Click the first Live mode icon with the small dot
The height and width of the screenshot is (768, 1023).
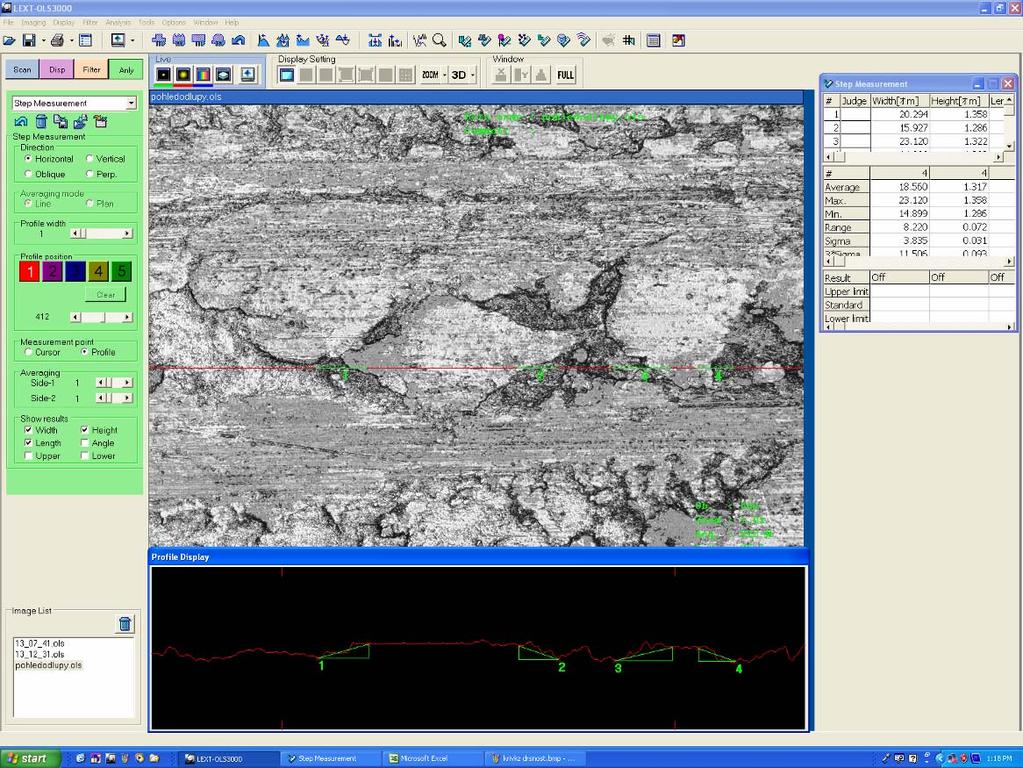pyautogui.click(x=163, y=75)
